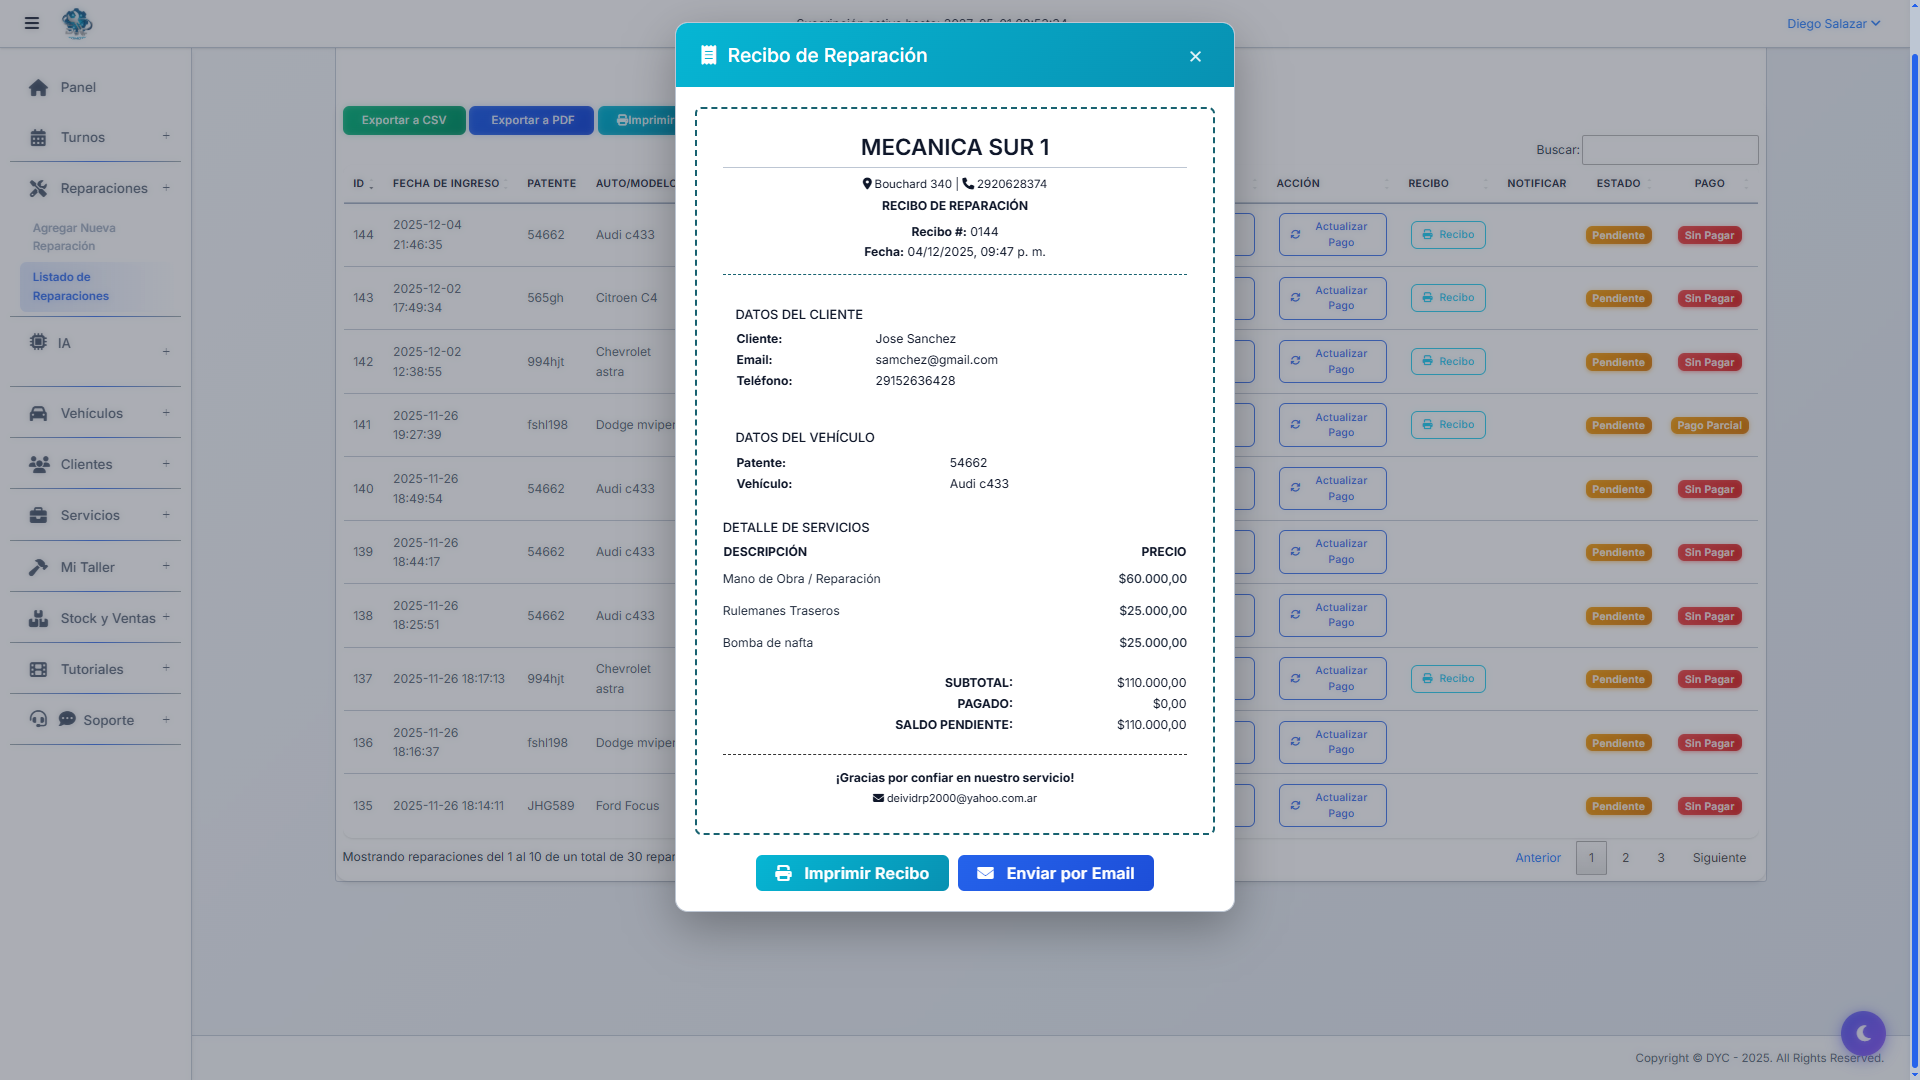Toggle dark mode moon button
Screen dimensions: 1920x1080
click(1862, 1033)
